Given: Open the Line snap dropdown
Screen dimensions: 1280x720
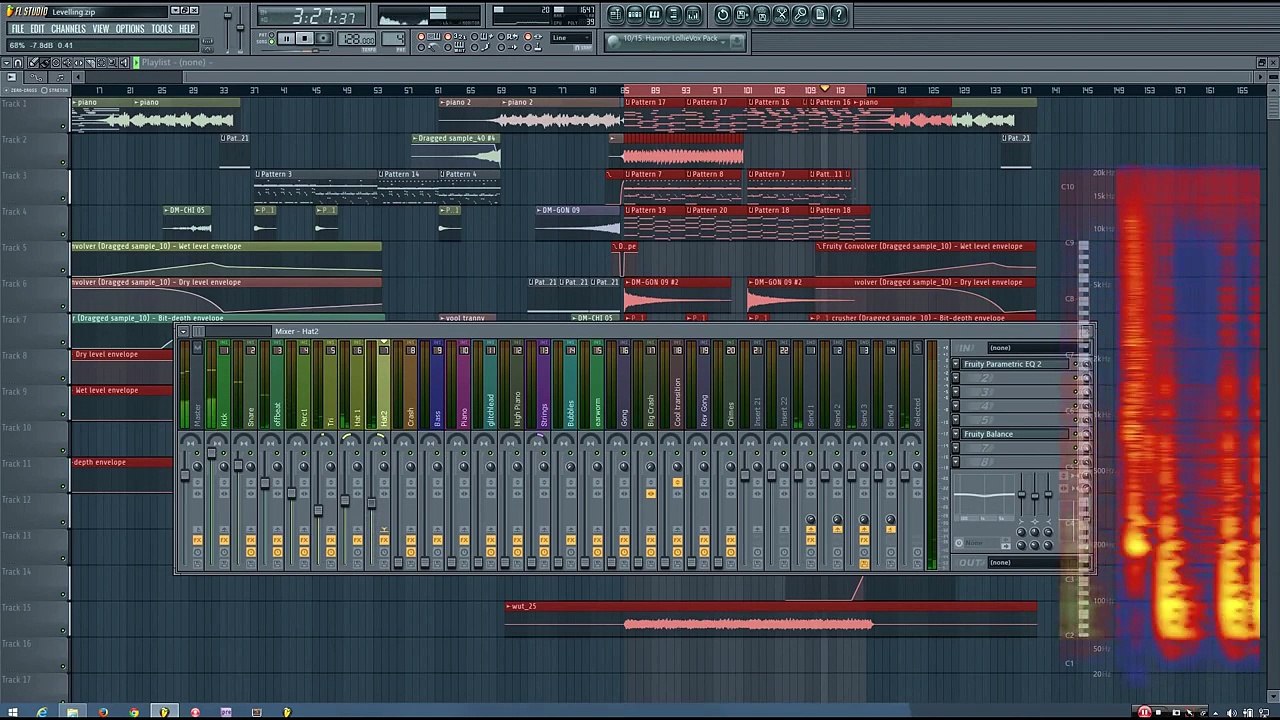Looking at the screenshot, I should click(570, 38).
